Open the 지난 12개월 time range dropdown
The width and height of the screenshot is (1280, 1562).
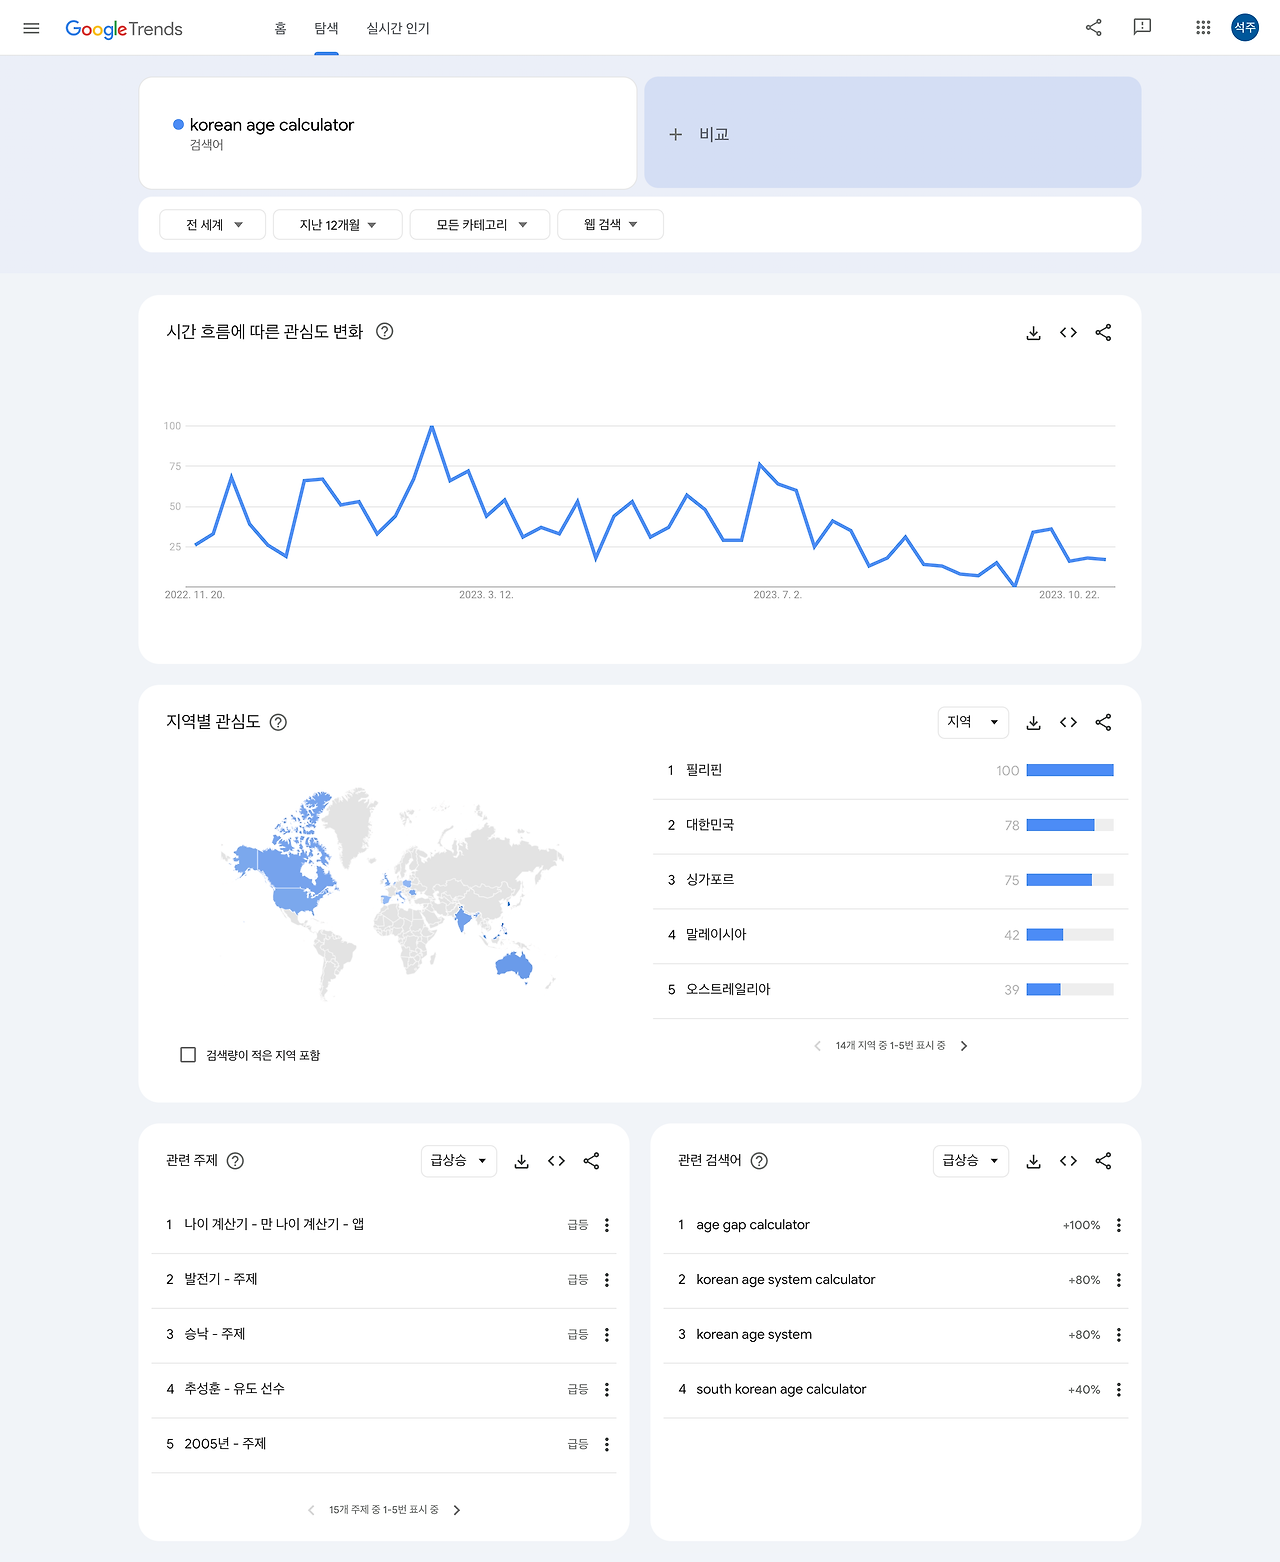click(338, 225)
